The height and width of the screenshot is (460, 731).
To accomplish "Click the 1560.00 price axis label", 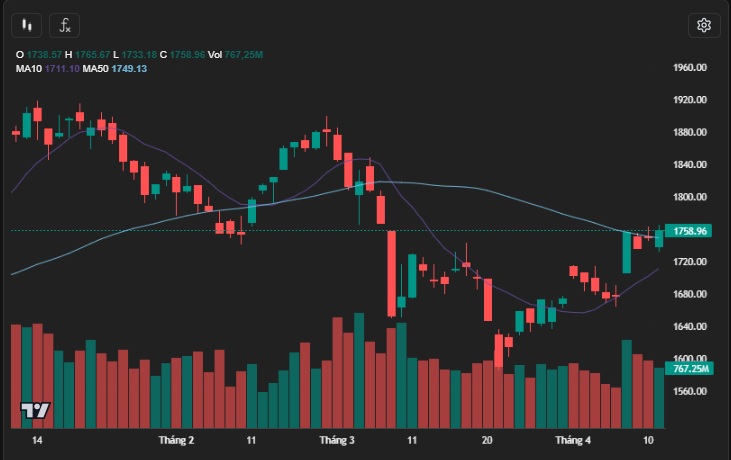I will (x=691, y=391).
